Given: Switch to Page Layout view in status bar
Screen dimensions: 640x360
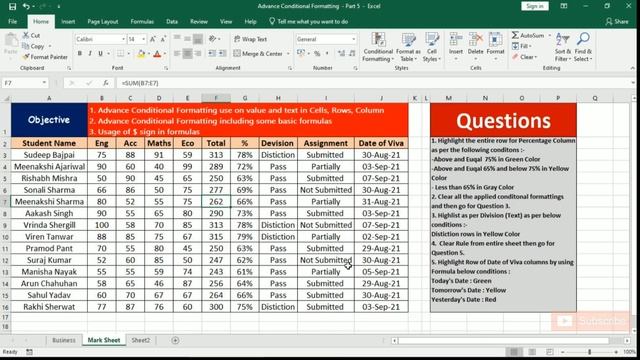Looking at the screenshot, I should tap(532, 351).
